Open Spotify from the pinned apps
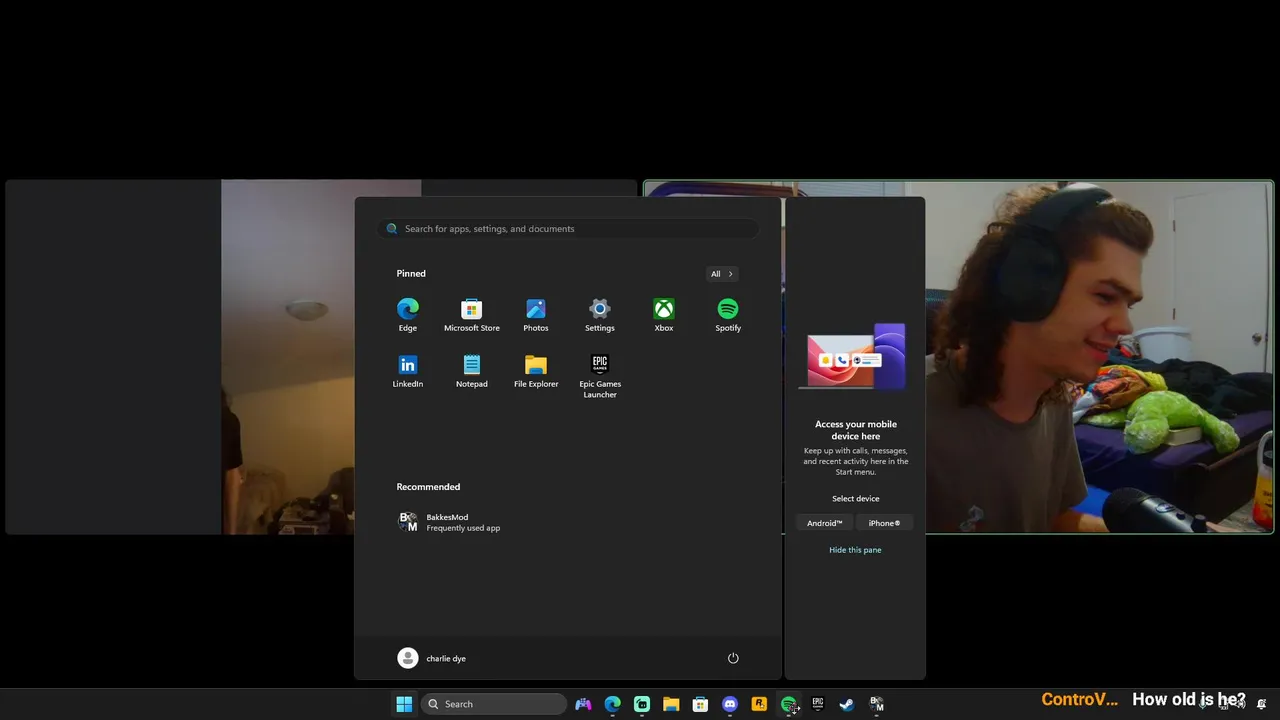Viewport: 1280px width, 720px height. (x=728, y=315)
